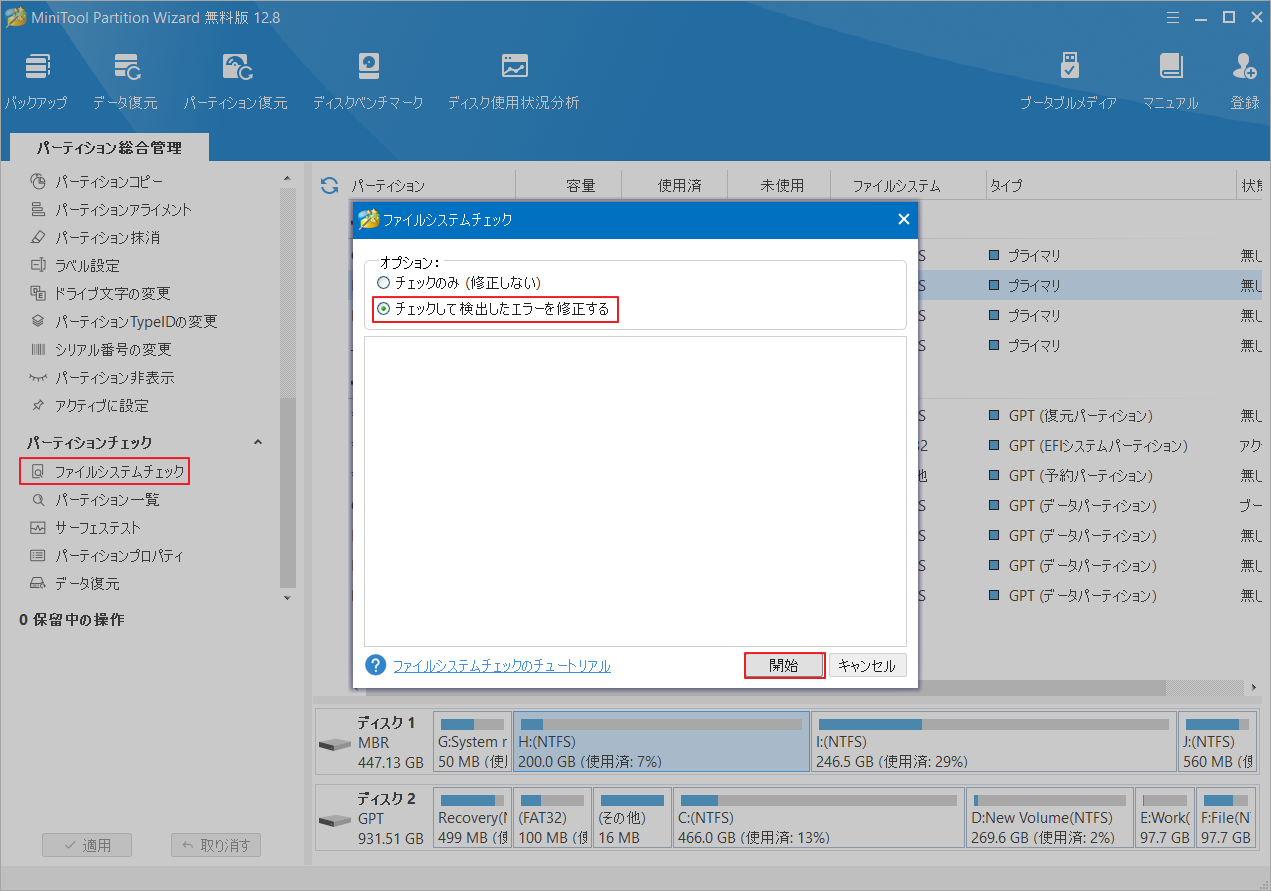Select (その他) 16 MB partition block
The image size is (1271, 891).
pos(632,818)
